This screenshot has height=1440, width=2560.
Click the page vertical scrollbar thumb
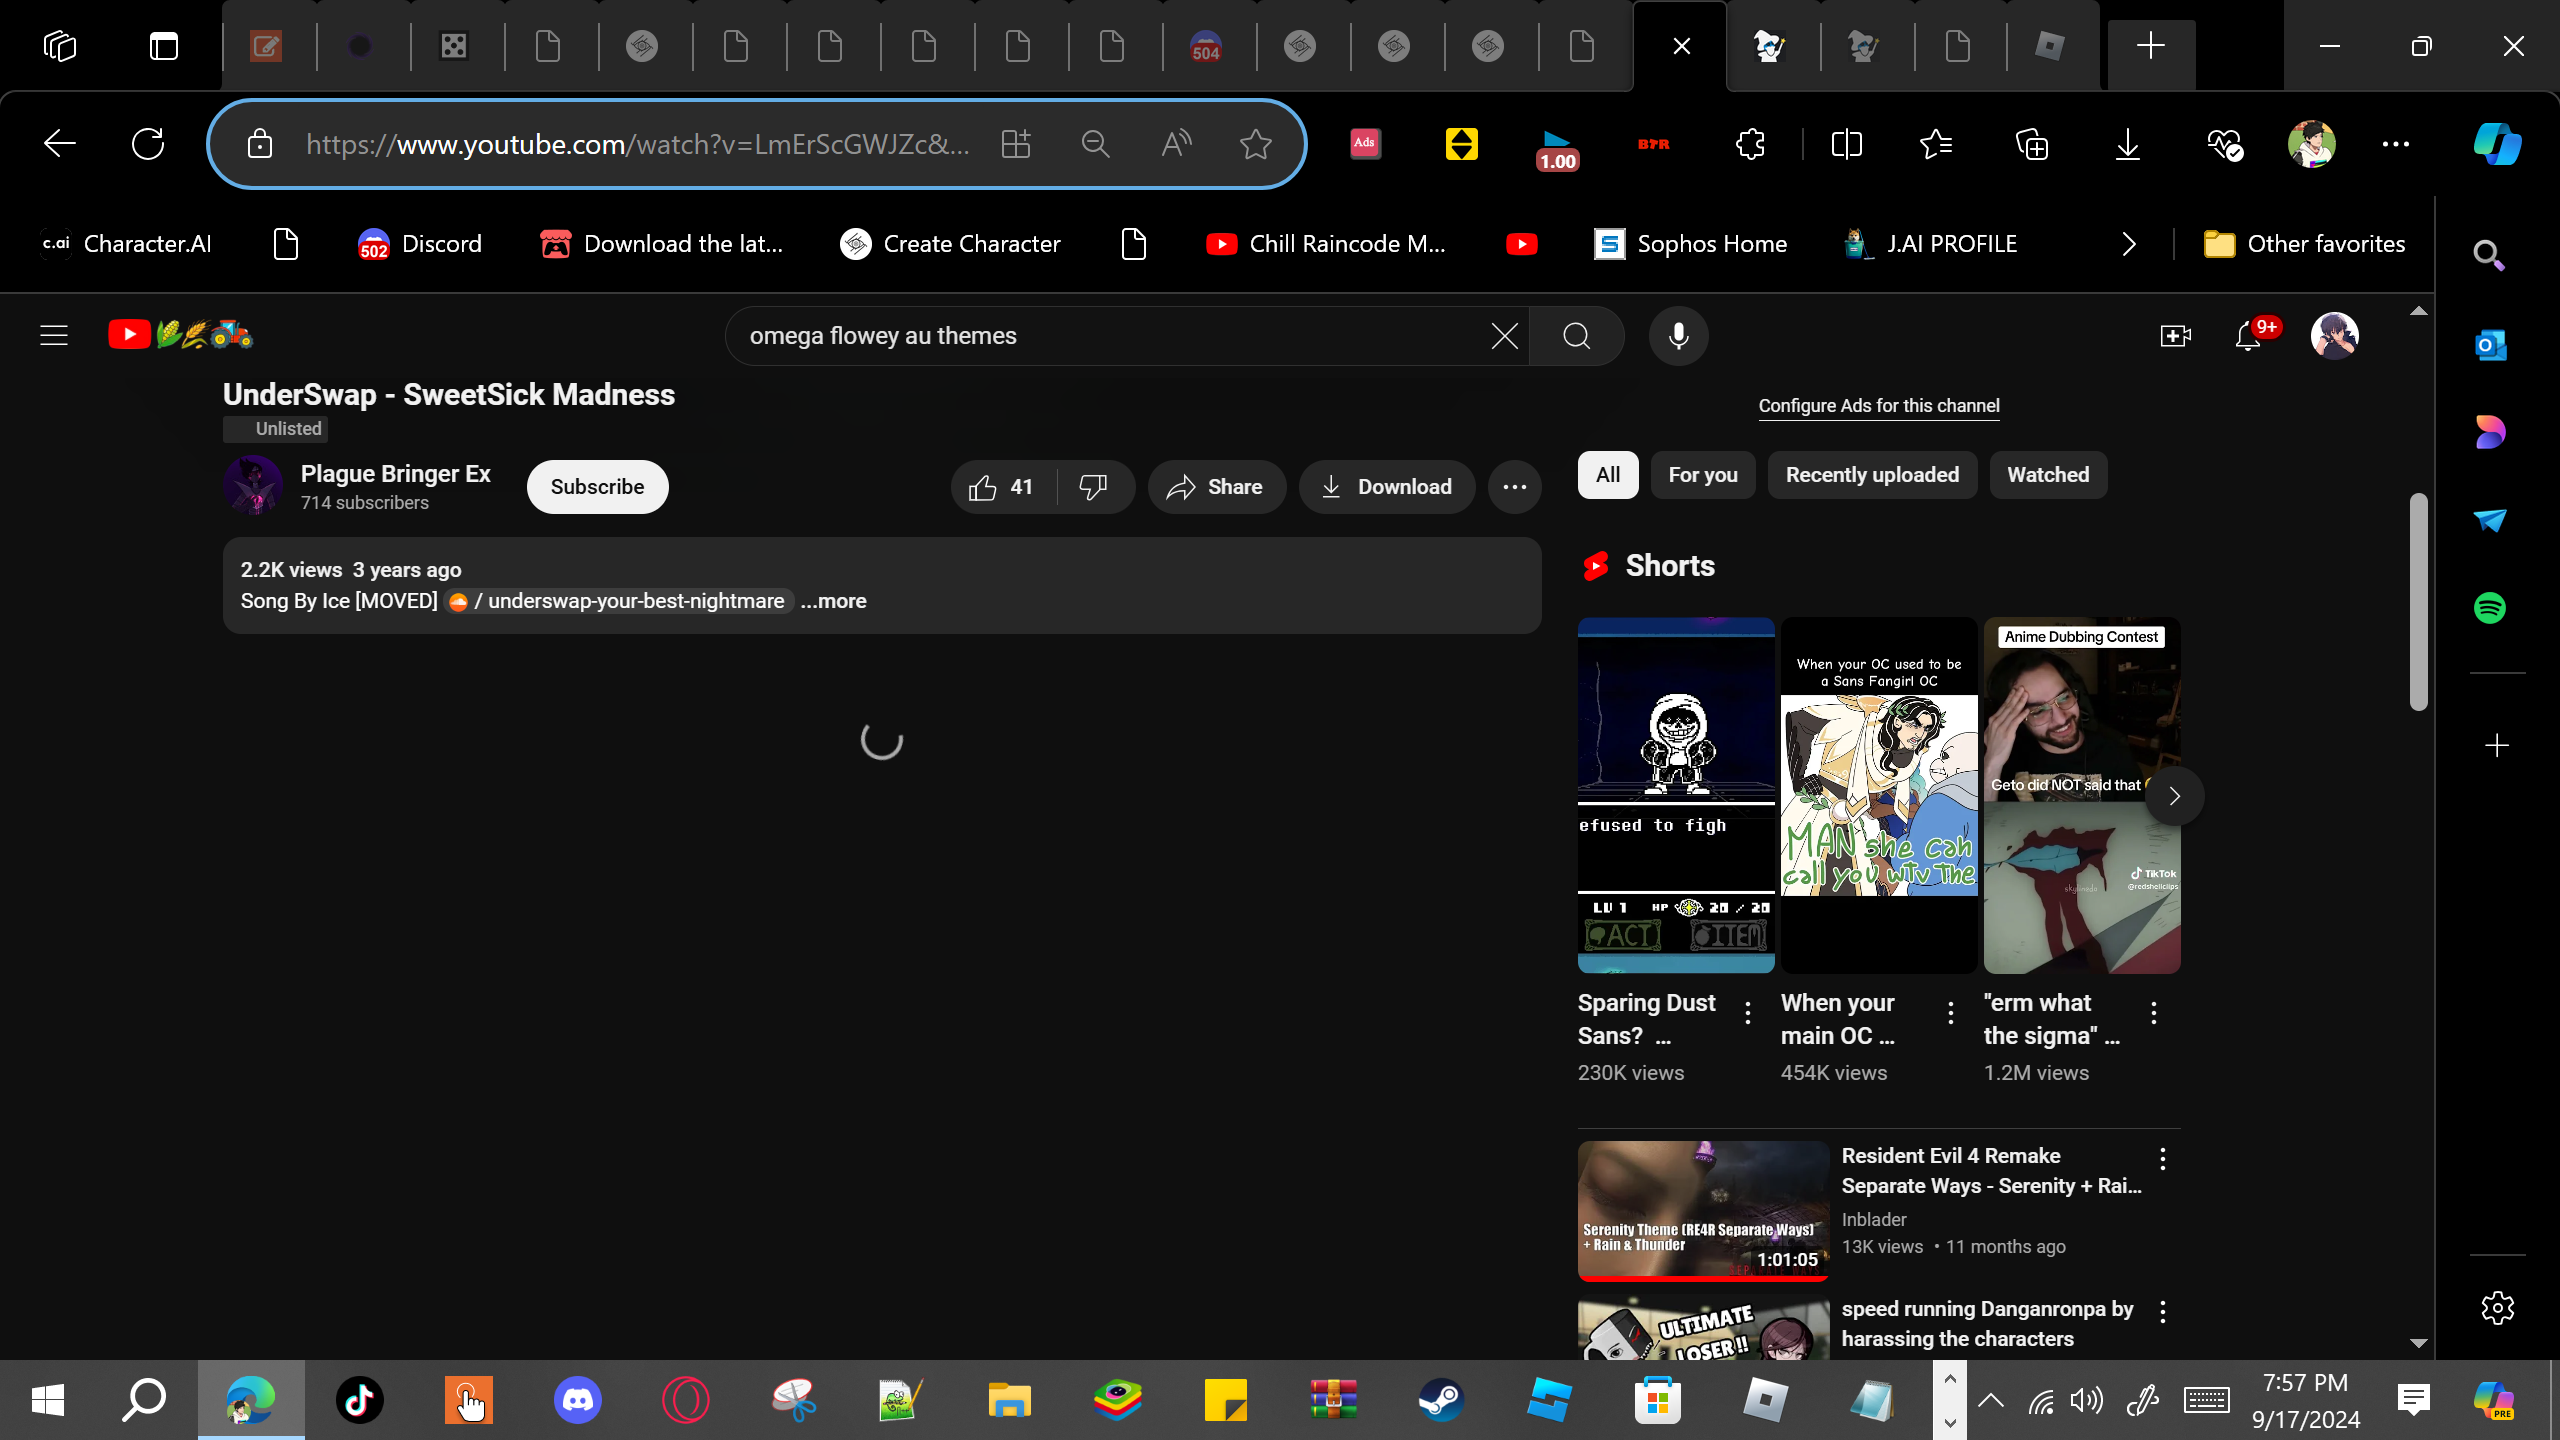click(2418, 600)
